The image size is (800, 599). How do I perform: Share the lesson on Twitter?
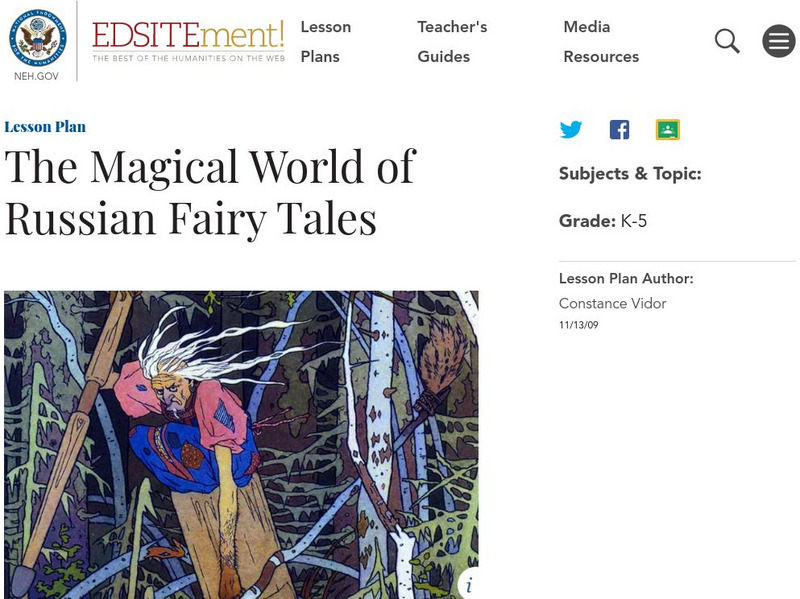(x=571, y=129)
